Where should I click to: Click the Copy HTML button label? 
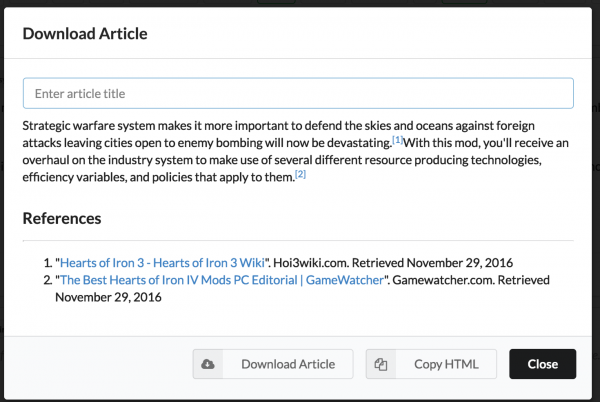[x=446, y=364]
